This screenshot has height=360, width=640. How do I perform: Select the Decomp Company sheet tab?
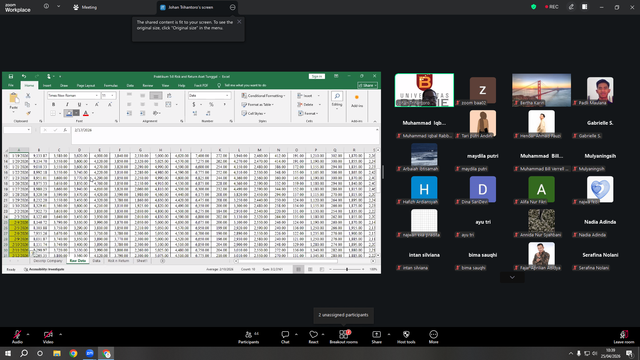(48, 260)
